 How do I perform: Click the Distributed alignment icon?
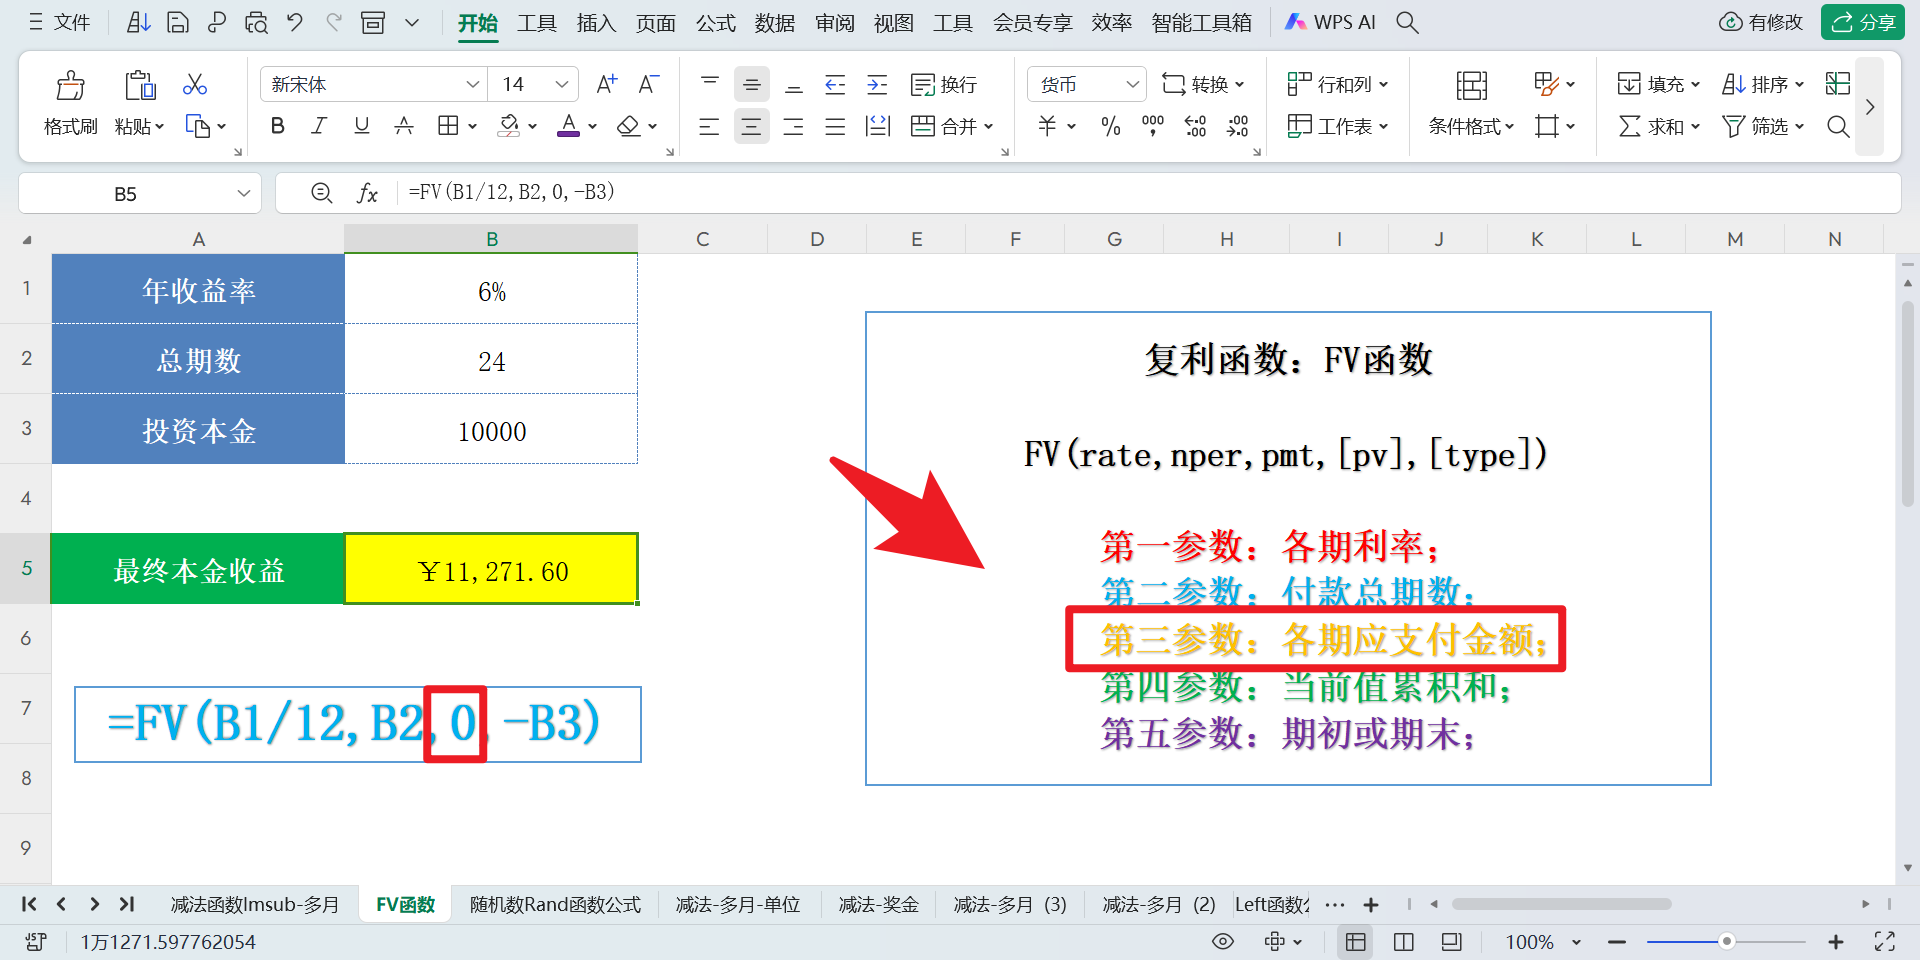point(877,126)
